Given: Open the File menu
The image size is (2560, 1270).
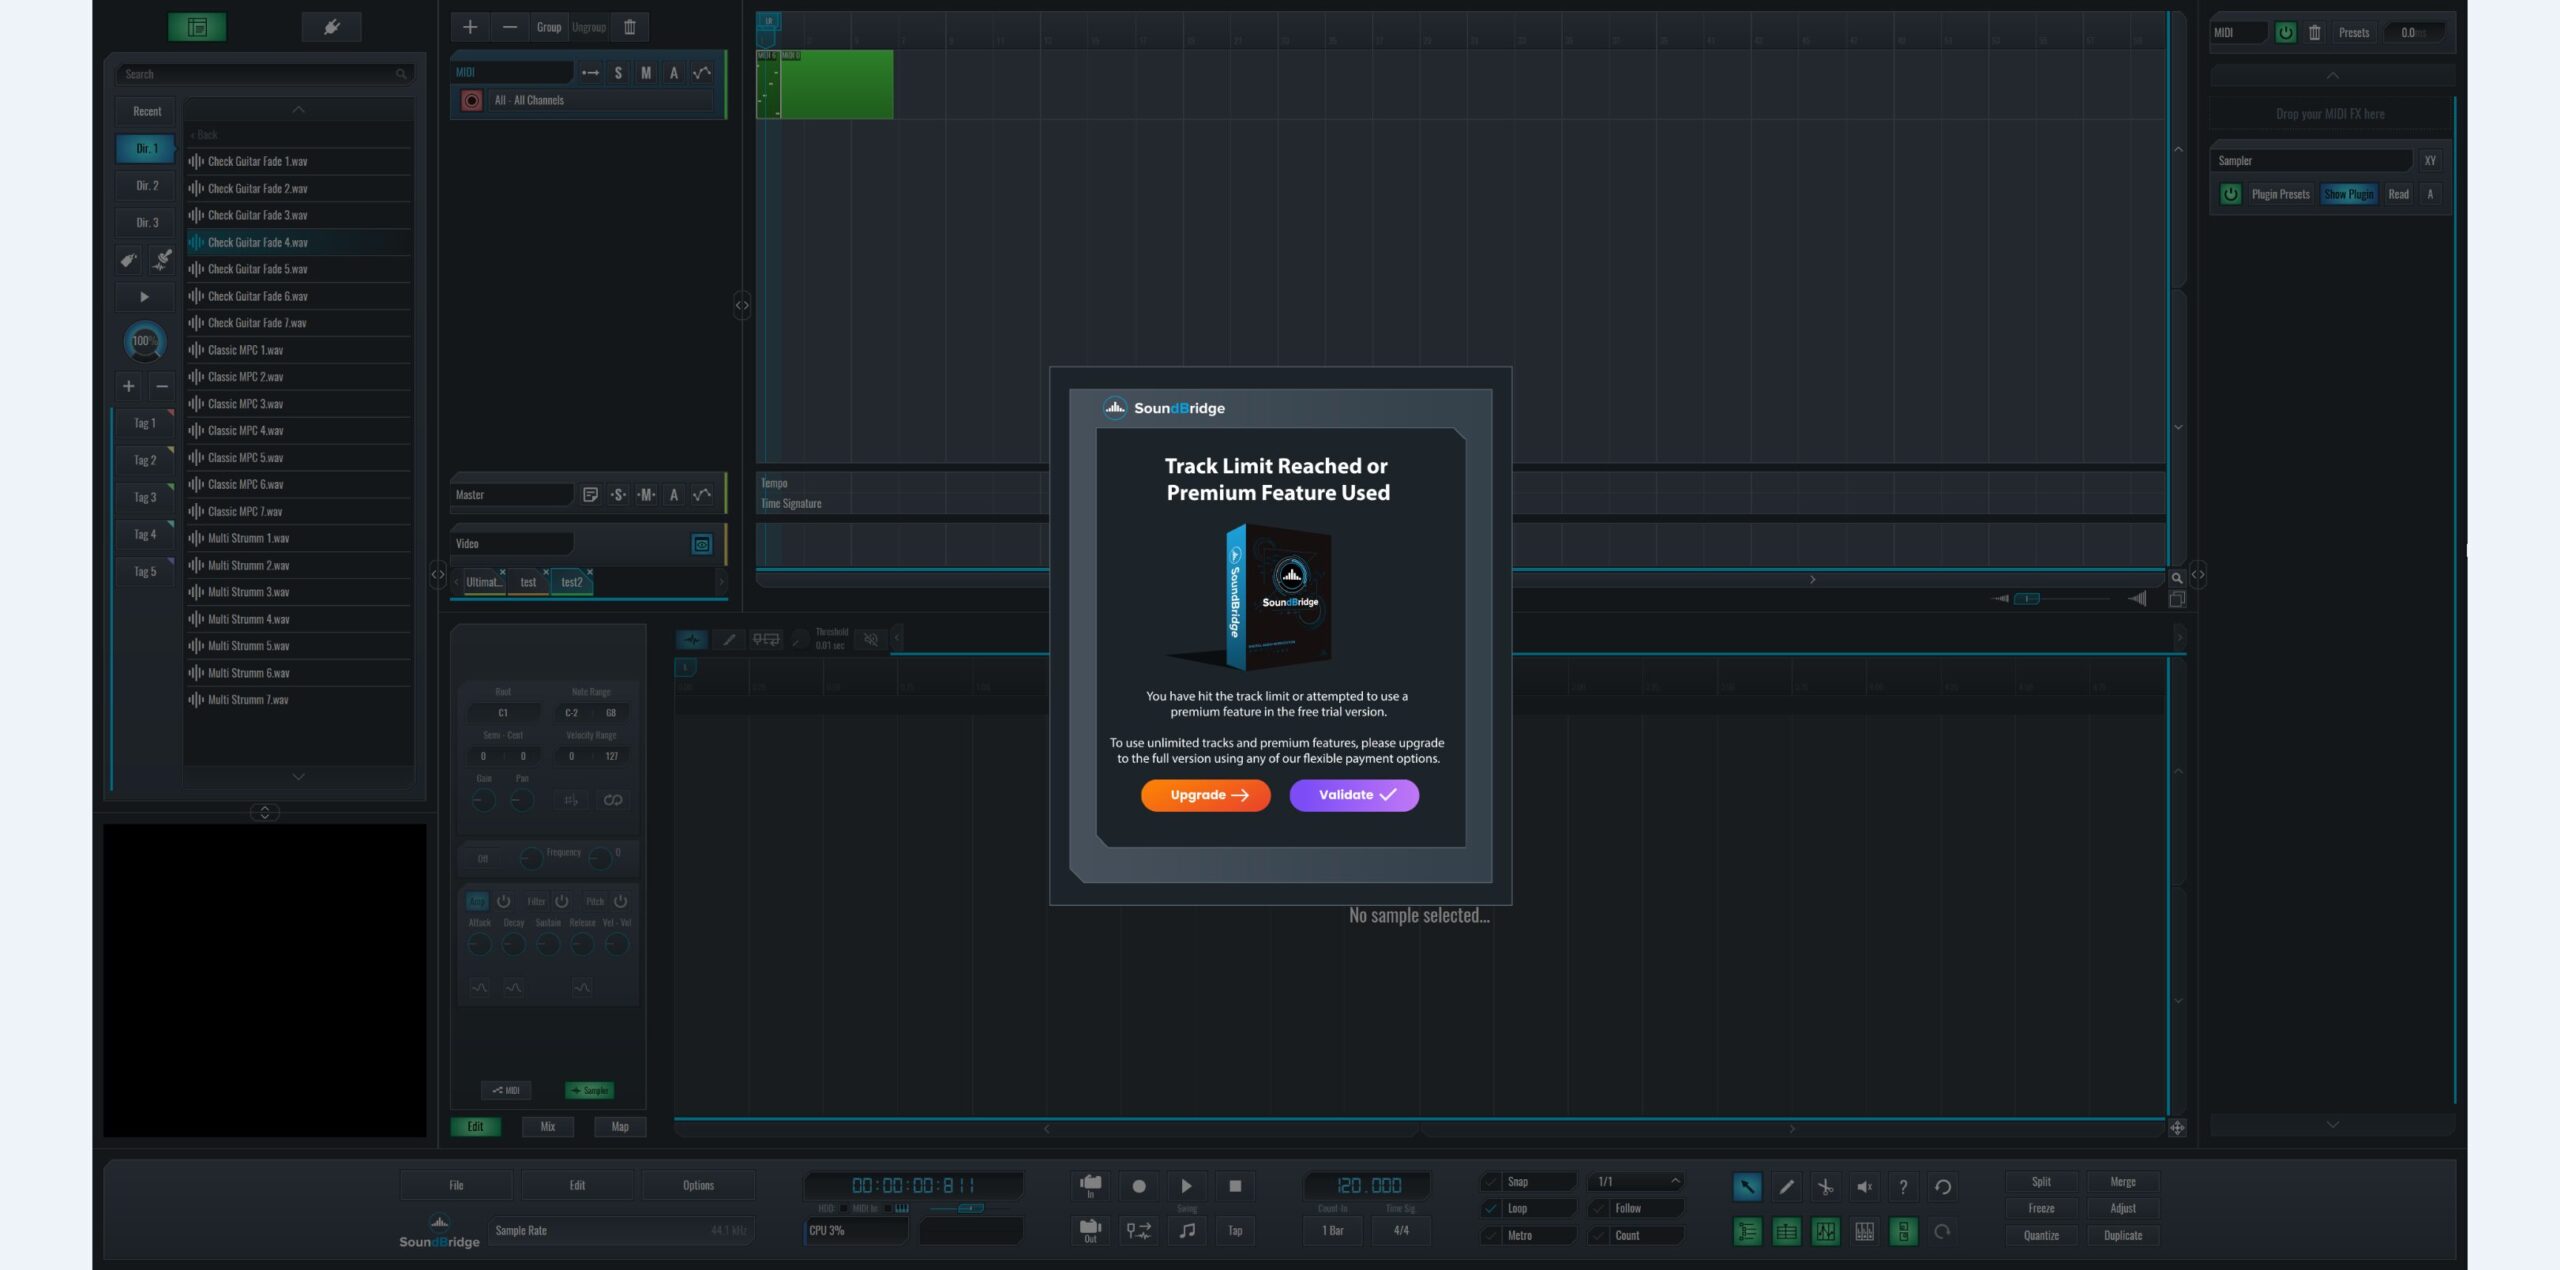Looking at the screenshot, I should pyautogui.click(x=456, y=1185).
